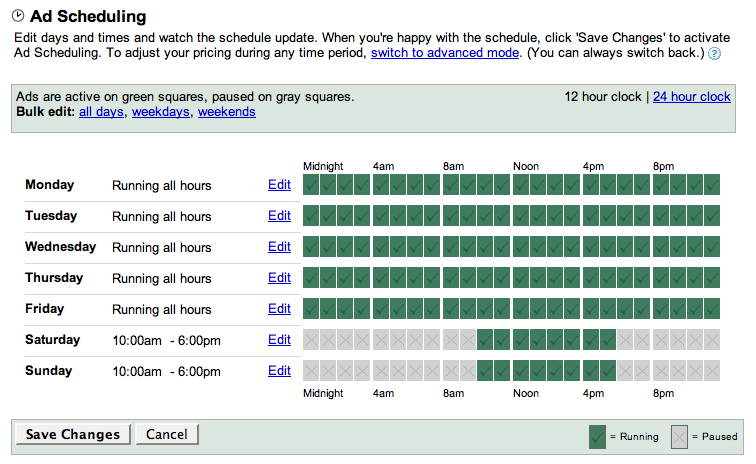Click the Cancel button
The image size is (756, 464).
pyautogui.click(x=167, y=434)
